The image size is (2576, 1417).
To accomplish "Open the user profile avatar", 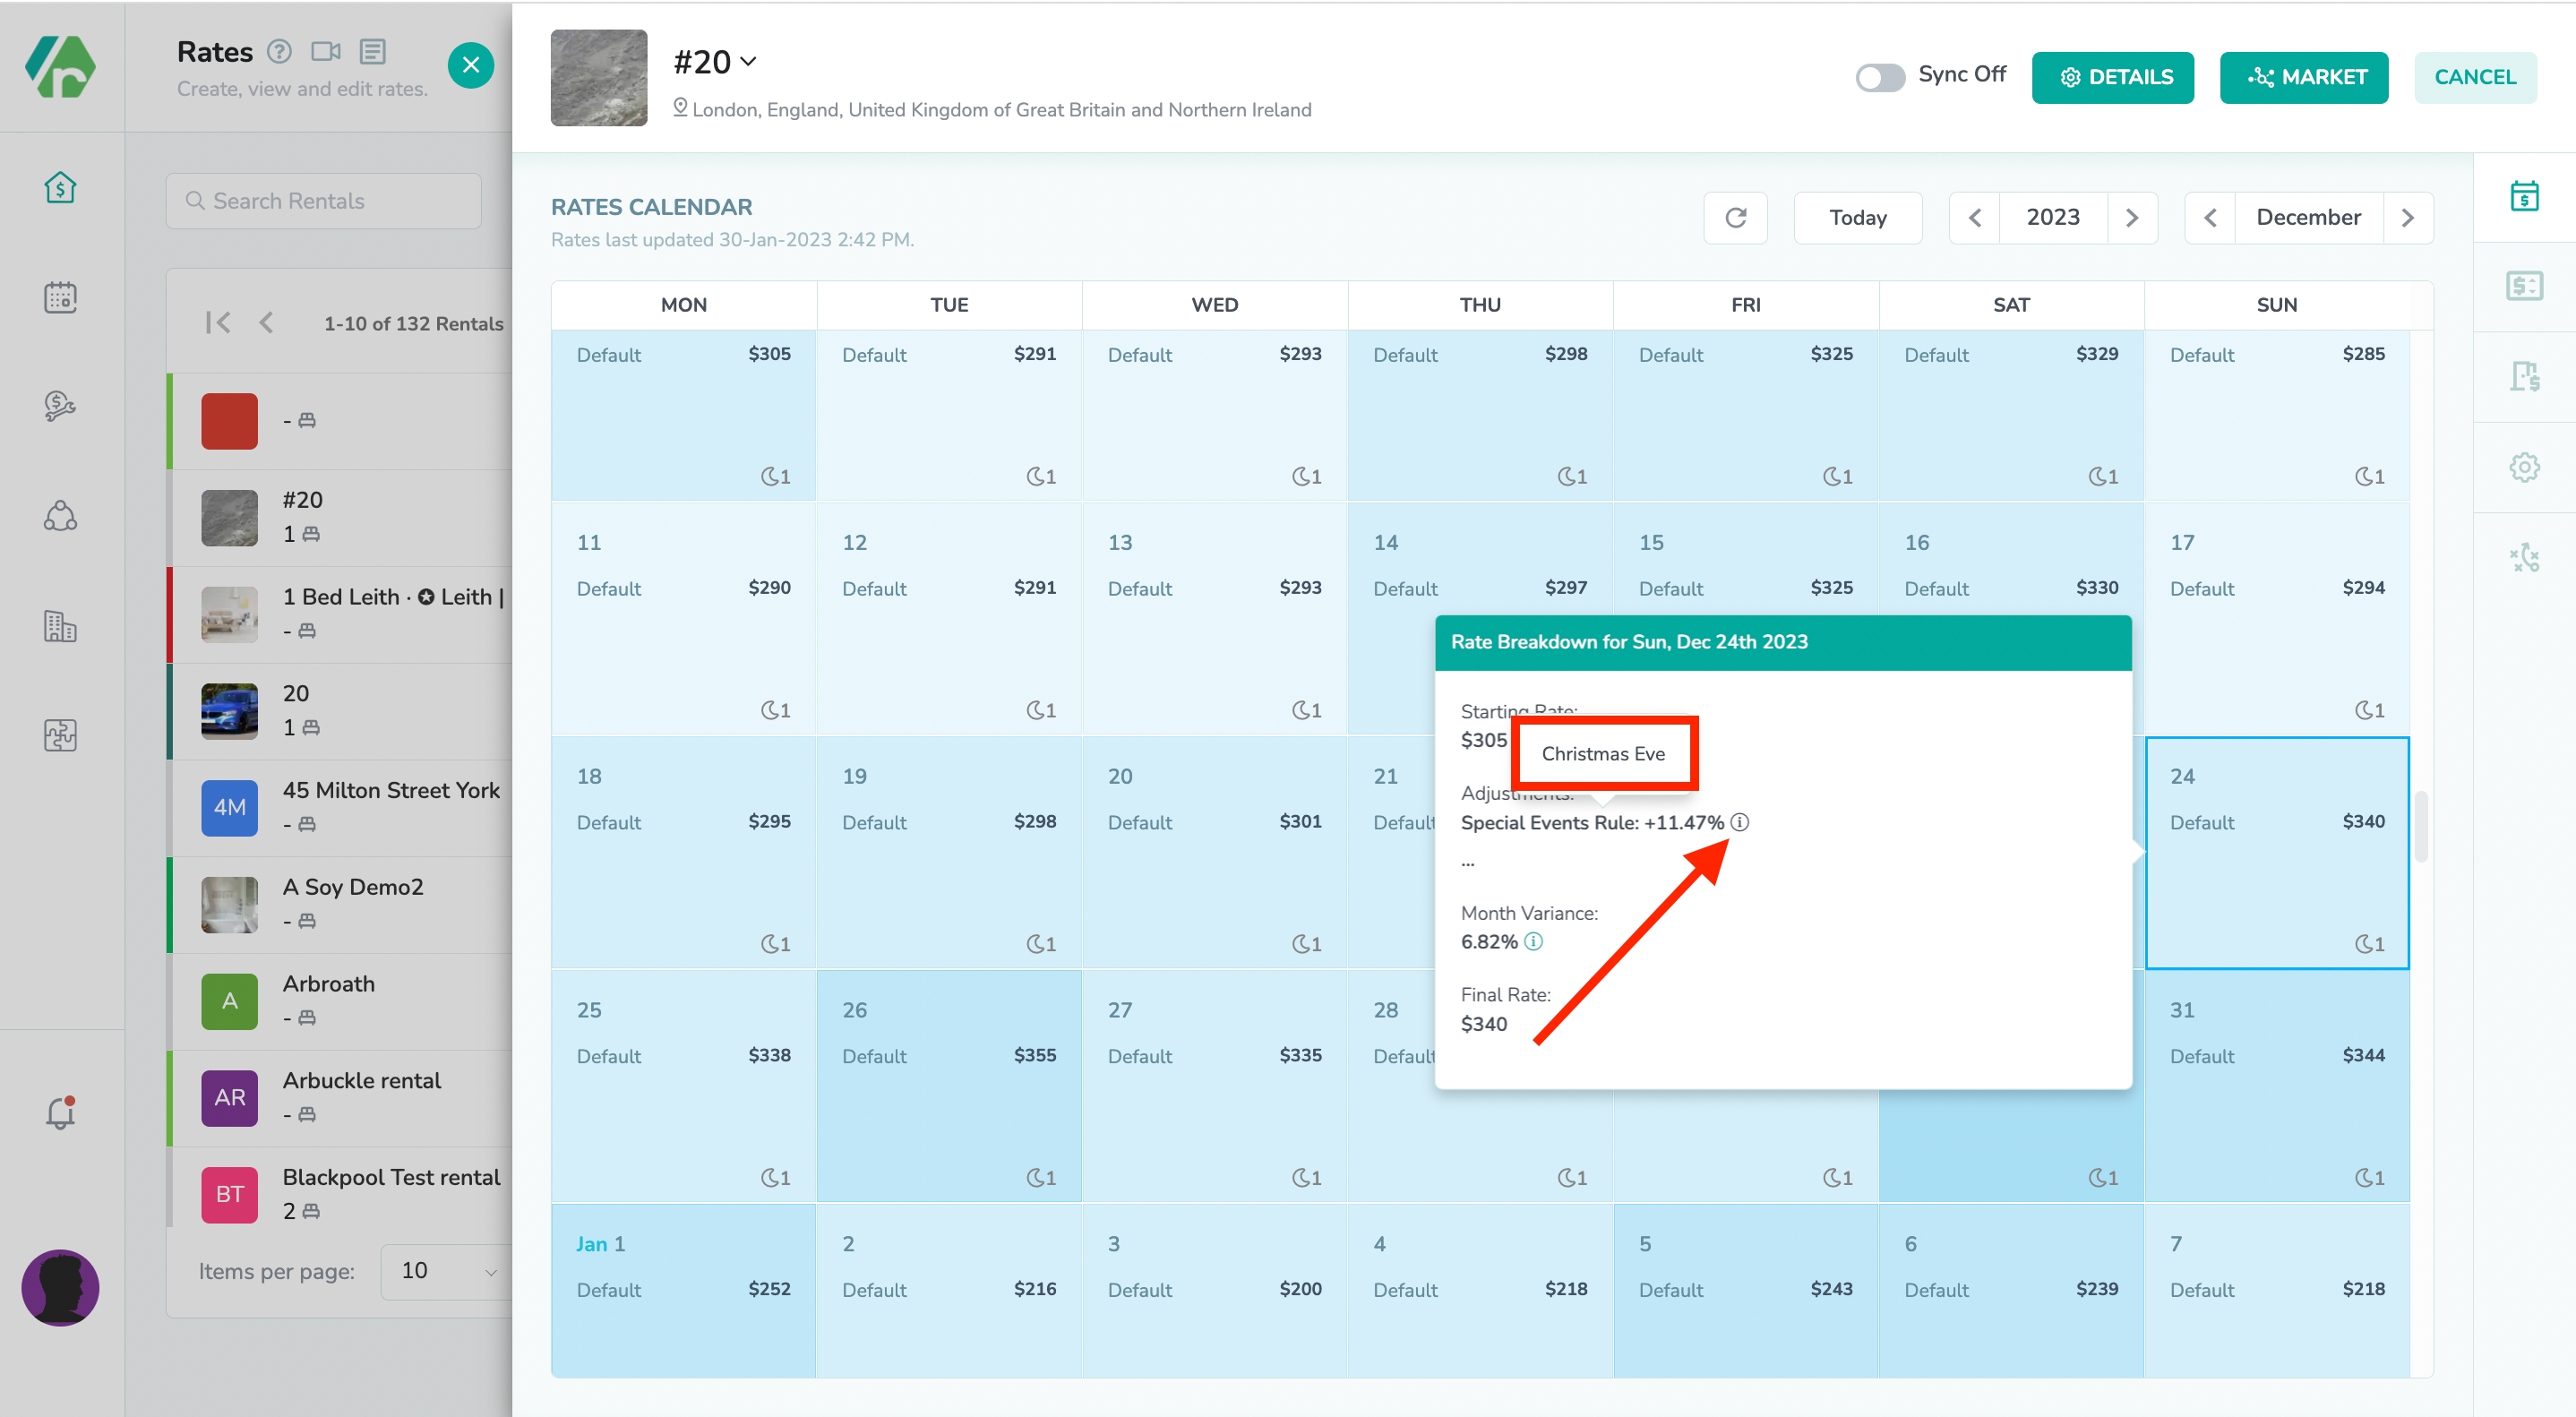I will pyautogui.click(x=60, y=1287).
